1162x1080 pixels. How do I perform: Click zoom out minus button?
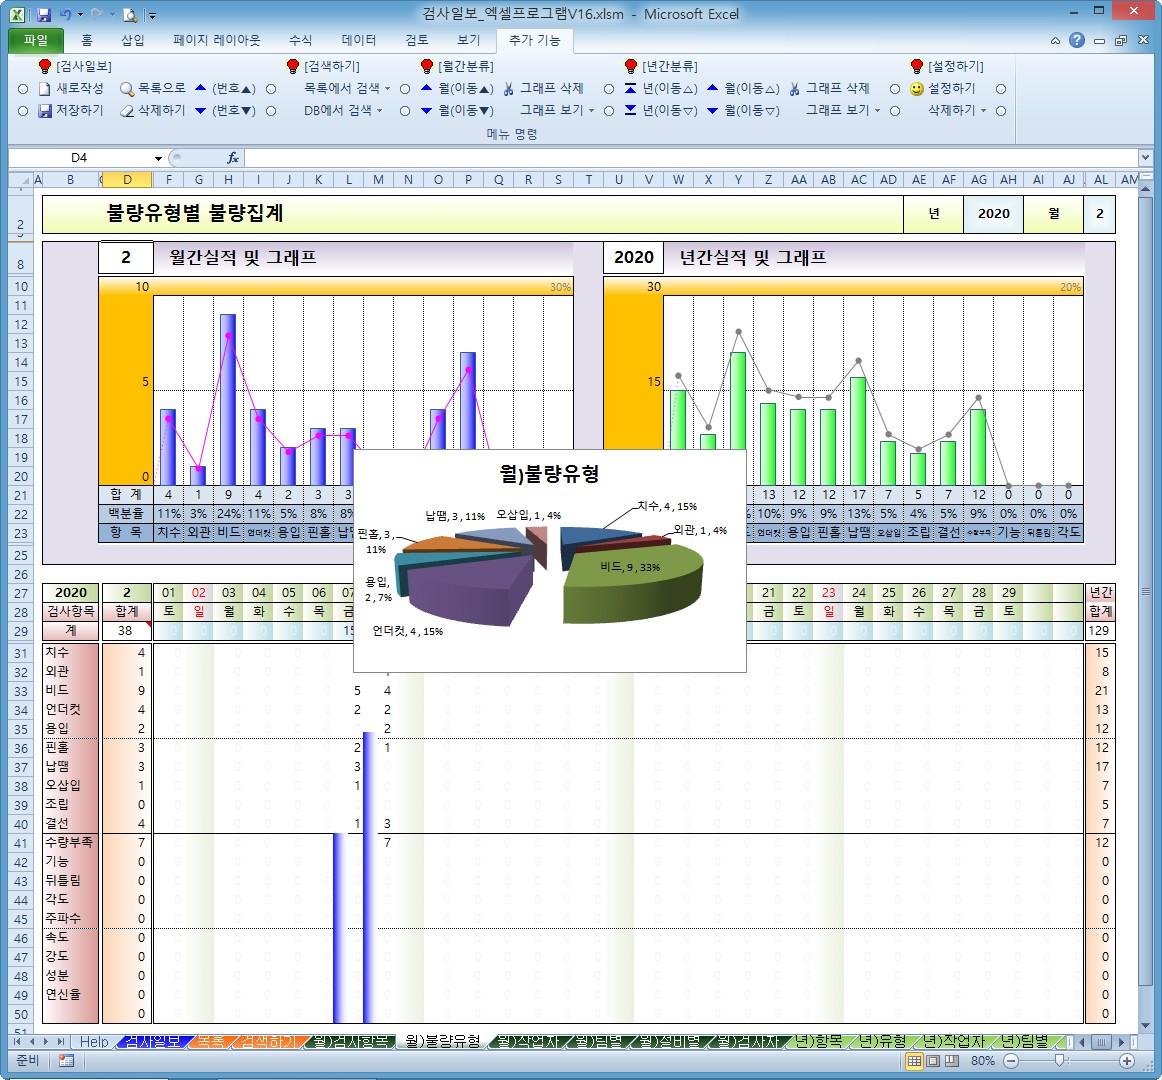pyautogui.click(x=1011, y=1061)
